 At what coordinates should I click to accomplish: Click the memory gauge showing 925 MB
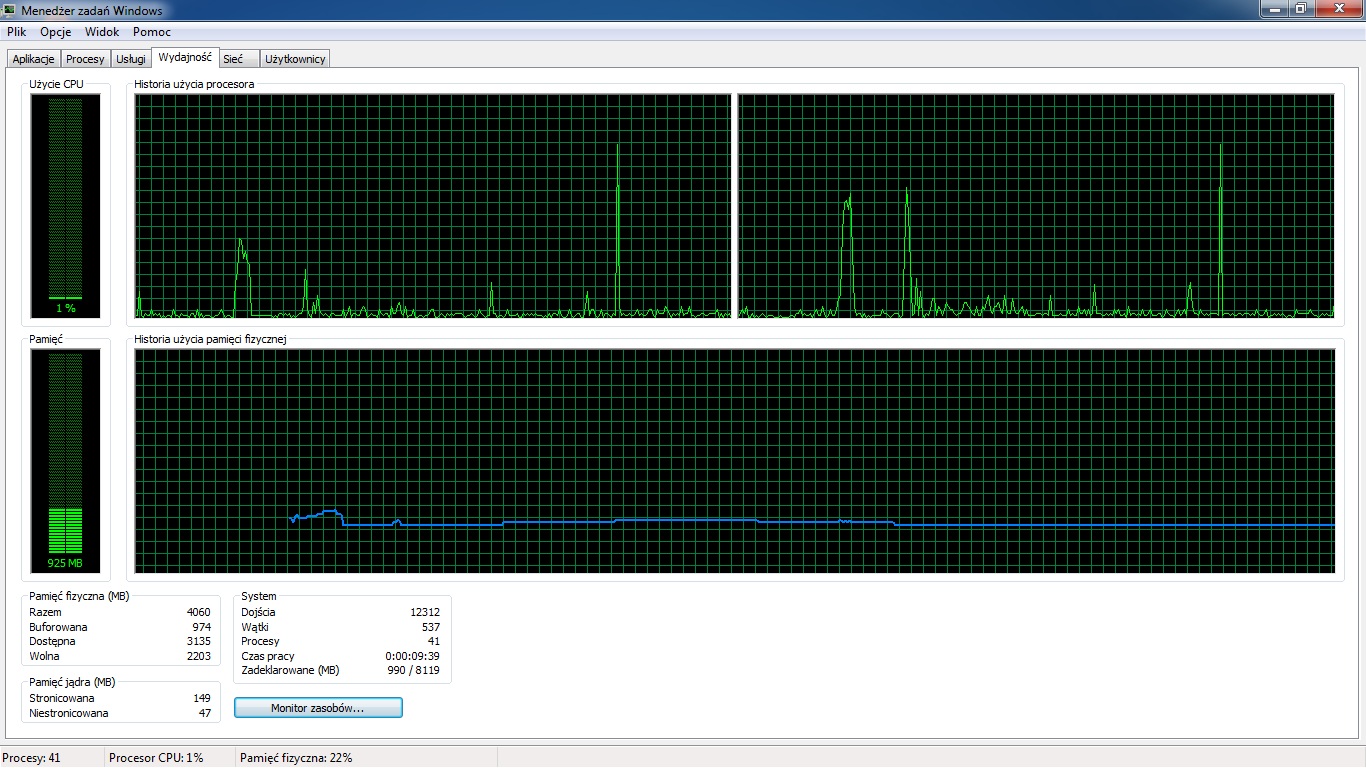pos(65,460)
